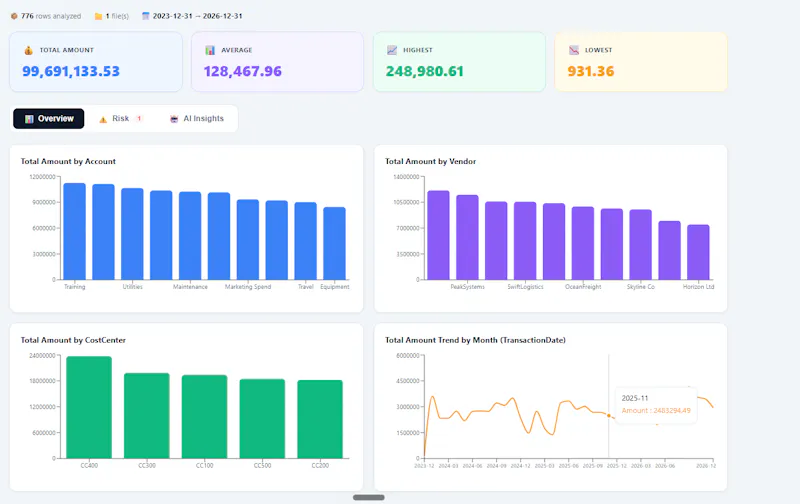Select total amount value 99,691,133.53
Screen dimensions: 800x504
[71, 71]
